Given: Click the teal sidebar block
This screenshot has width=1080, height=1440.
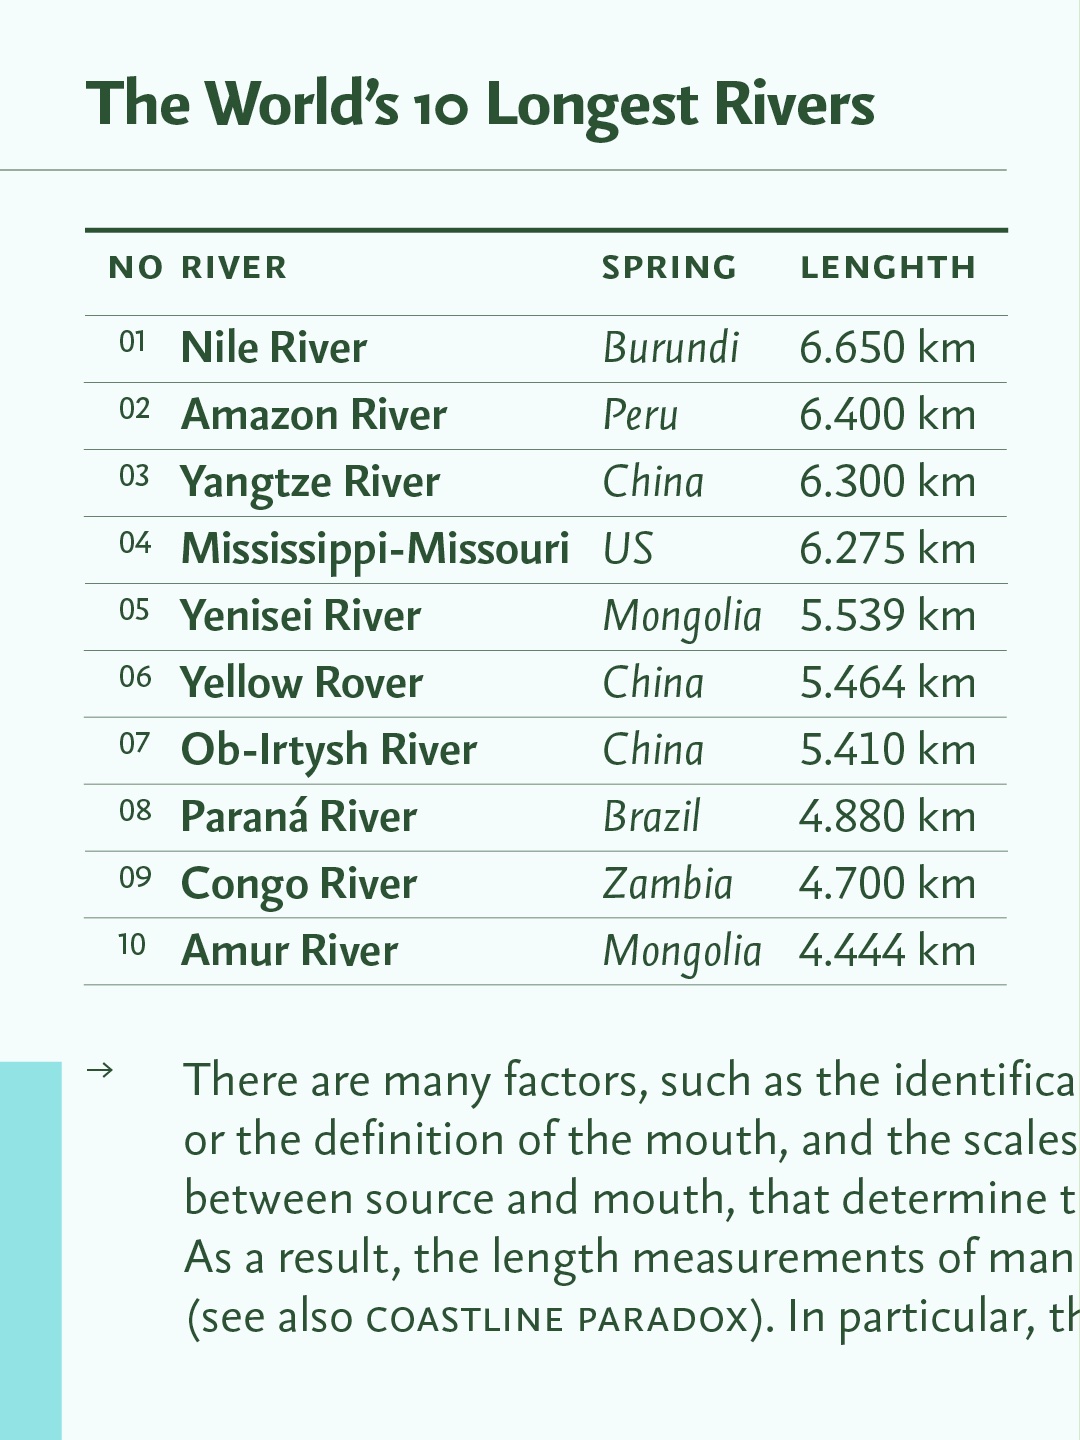Looking at the screenshot, I should click(31, 1251).
